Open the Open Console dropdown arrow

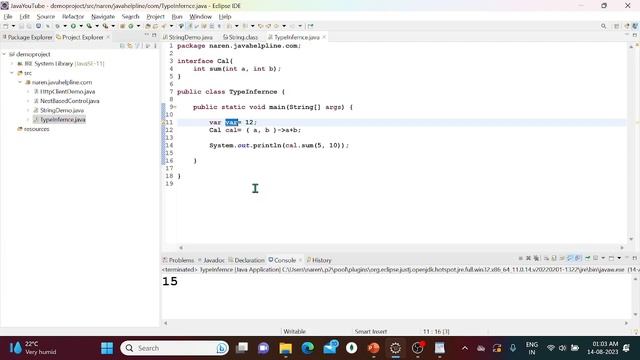(619, 258)
